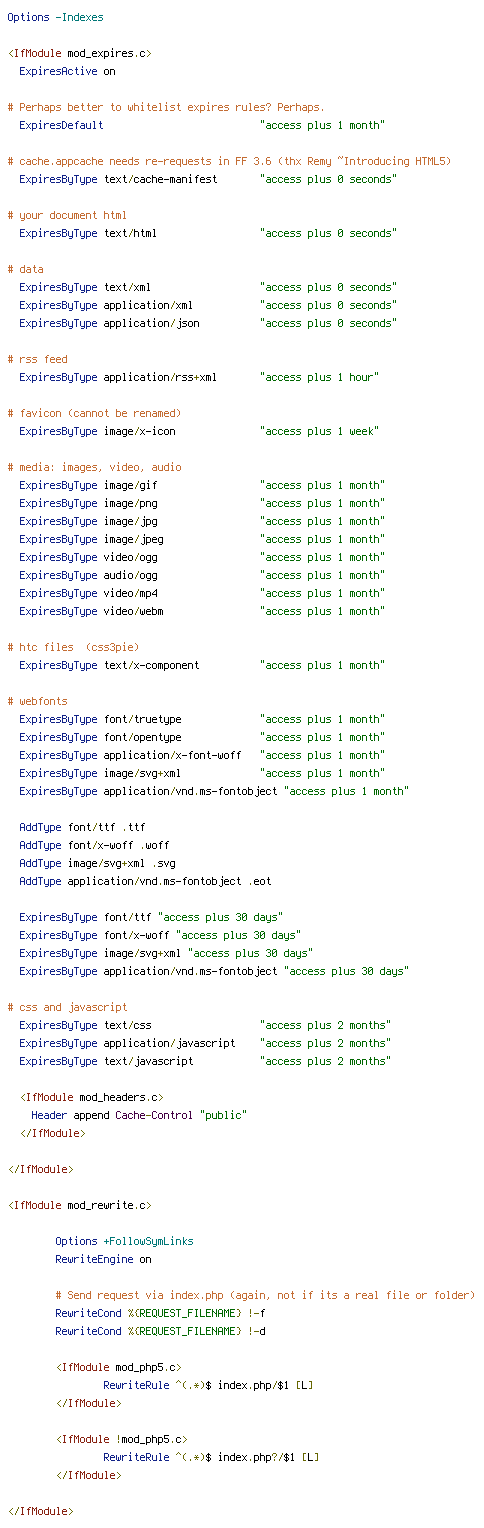Click the opening IfModule mod_expires.c tag
The width and height of the screenshot is (484, 1528).
(x=80, y=53)
